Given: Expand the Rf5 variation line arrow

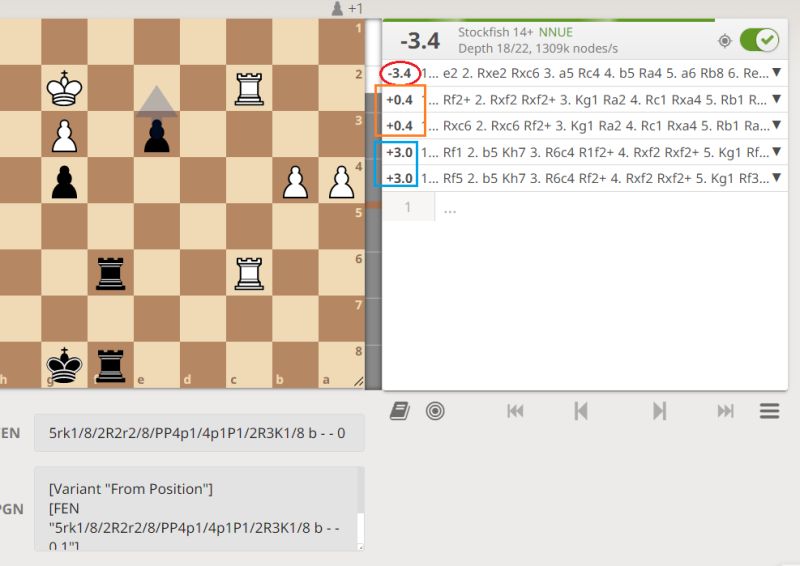Looking at the screenshot, I should pyautogui.click(x=777, y=178).
